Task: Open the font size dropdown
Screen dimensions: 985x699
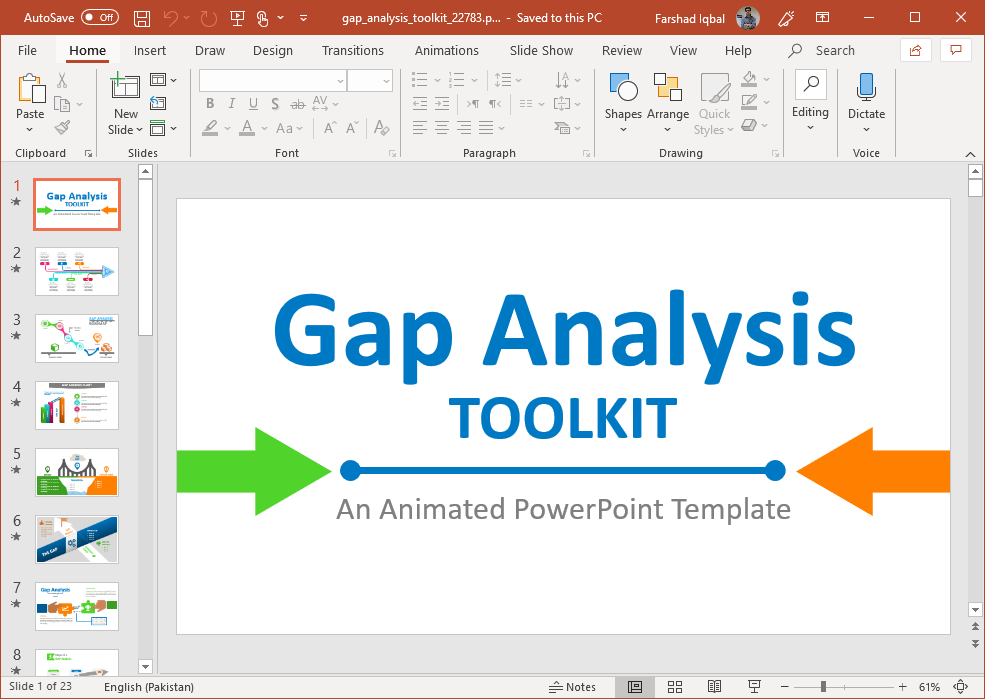Action: pyautogui.click(x=386, y=81)
